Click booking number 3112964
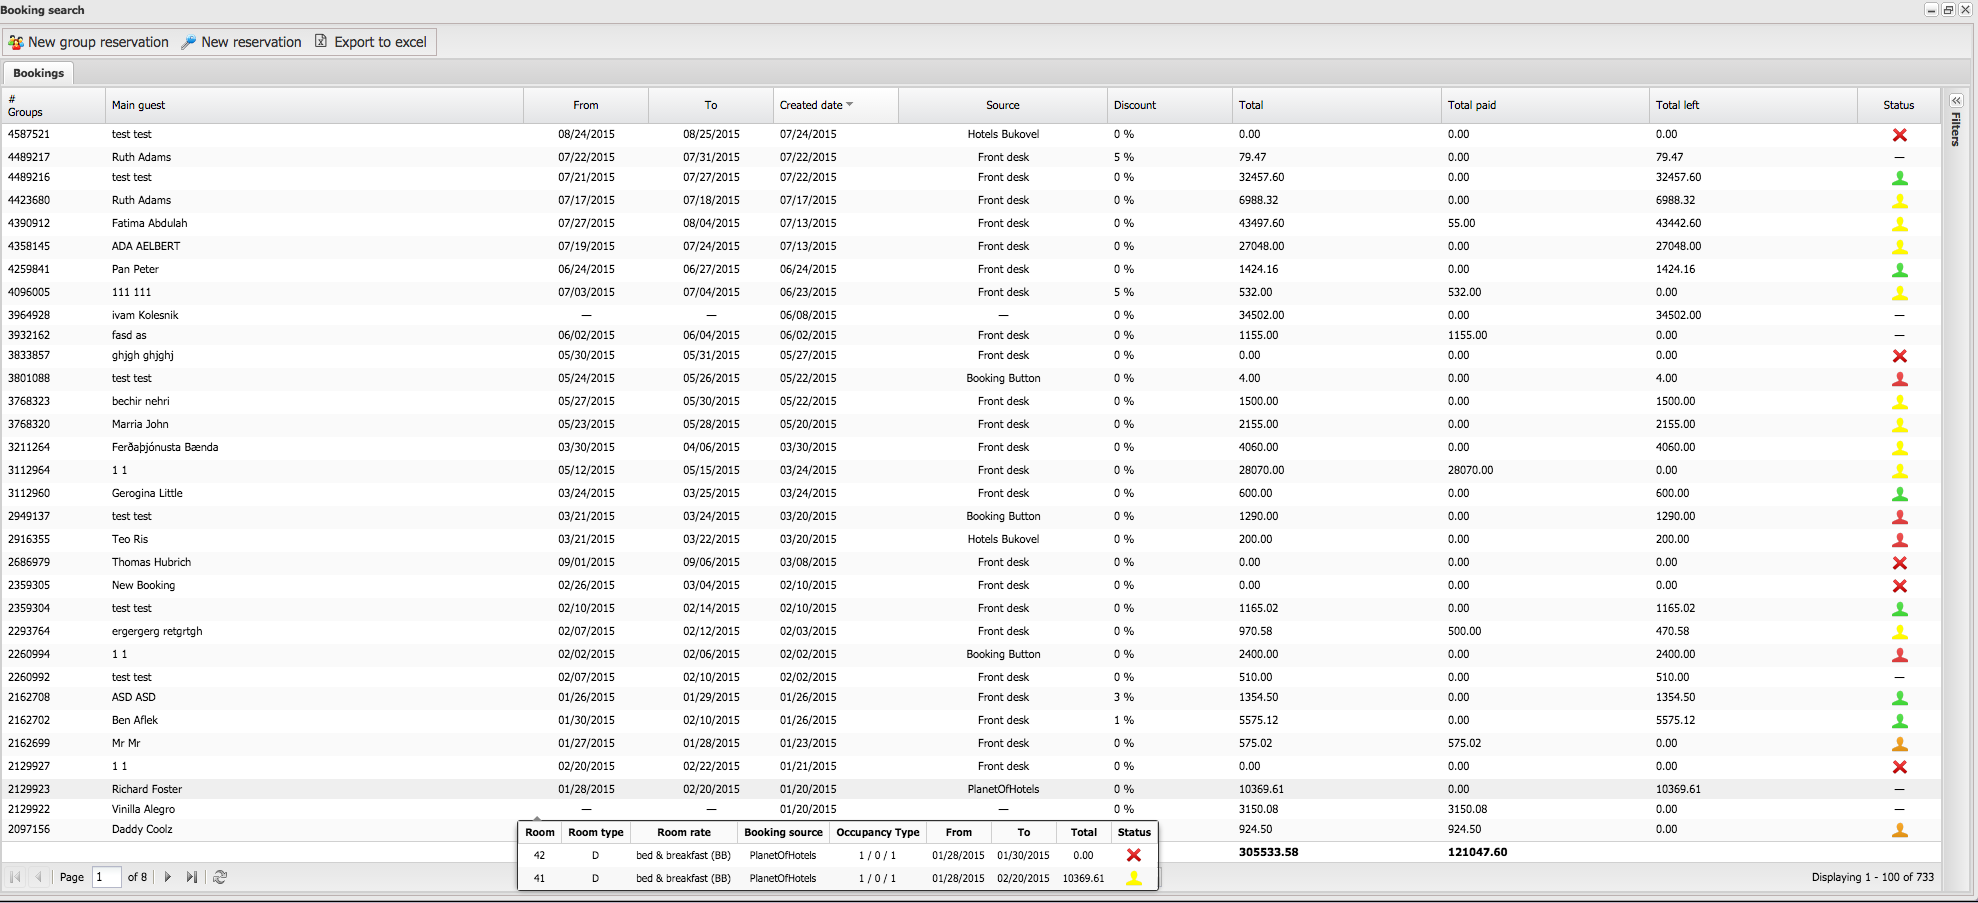The height and width of the screenshot is (903, 1978). (x=29, y=470)
